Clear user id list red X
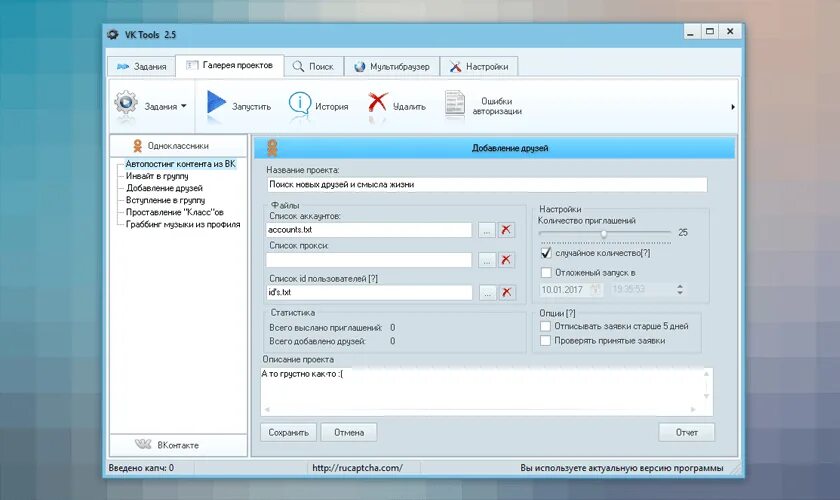Image resolution: width=840 pixels, height=500 pixels. point(506,293)
